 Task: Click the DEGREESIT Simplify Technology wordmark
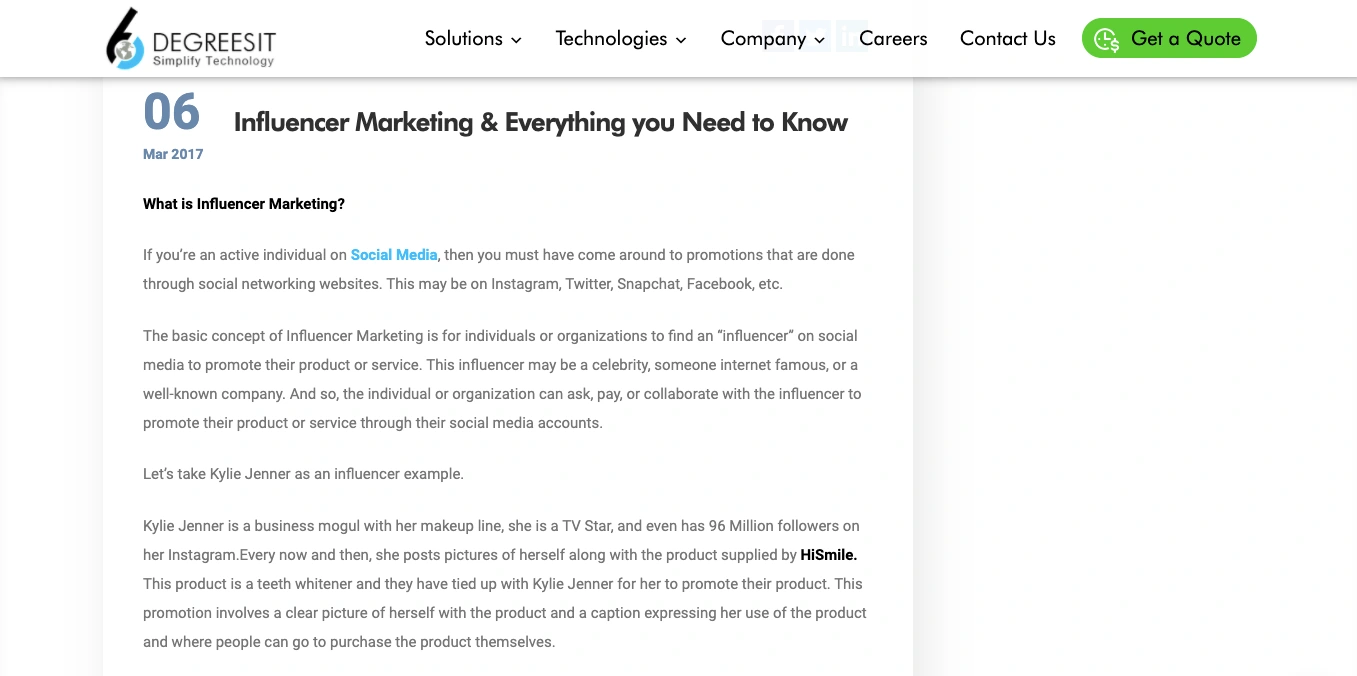click(214, 48)
